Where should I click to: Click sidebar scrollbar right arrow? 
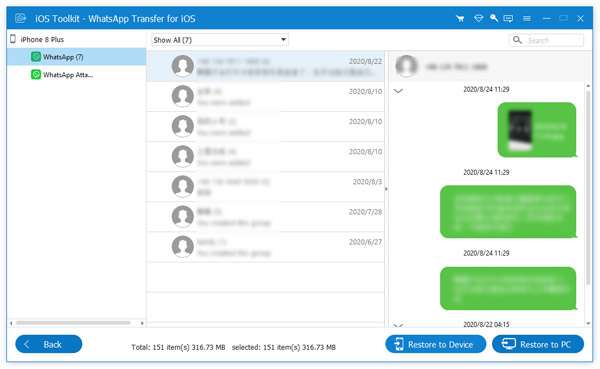142,323
